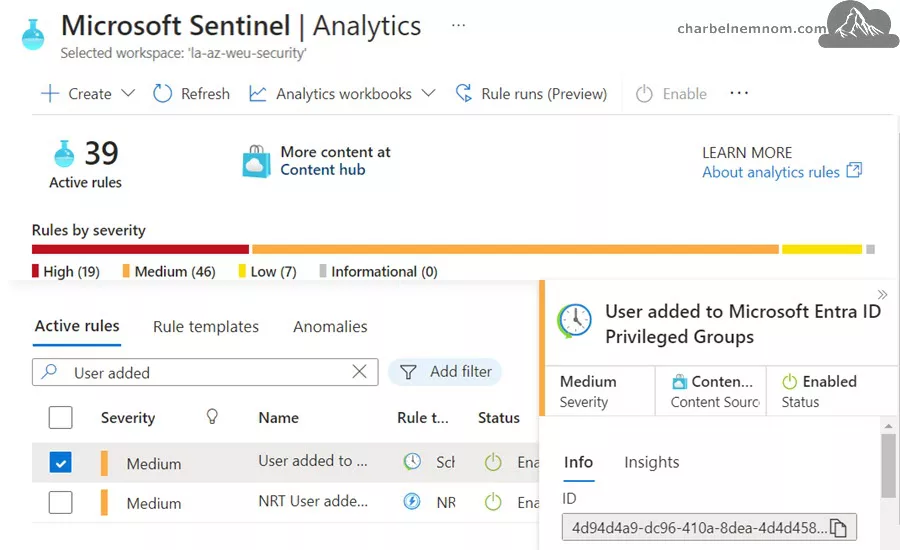Click the flask icon beside 39 active rules
The image size is (900, 550).
(x=64, y=153)
